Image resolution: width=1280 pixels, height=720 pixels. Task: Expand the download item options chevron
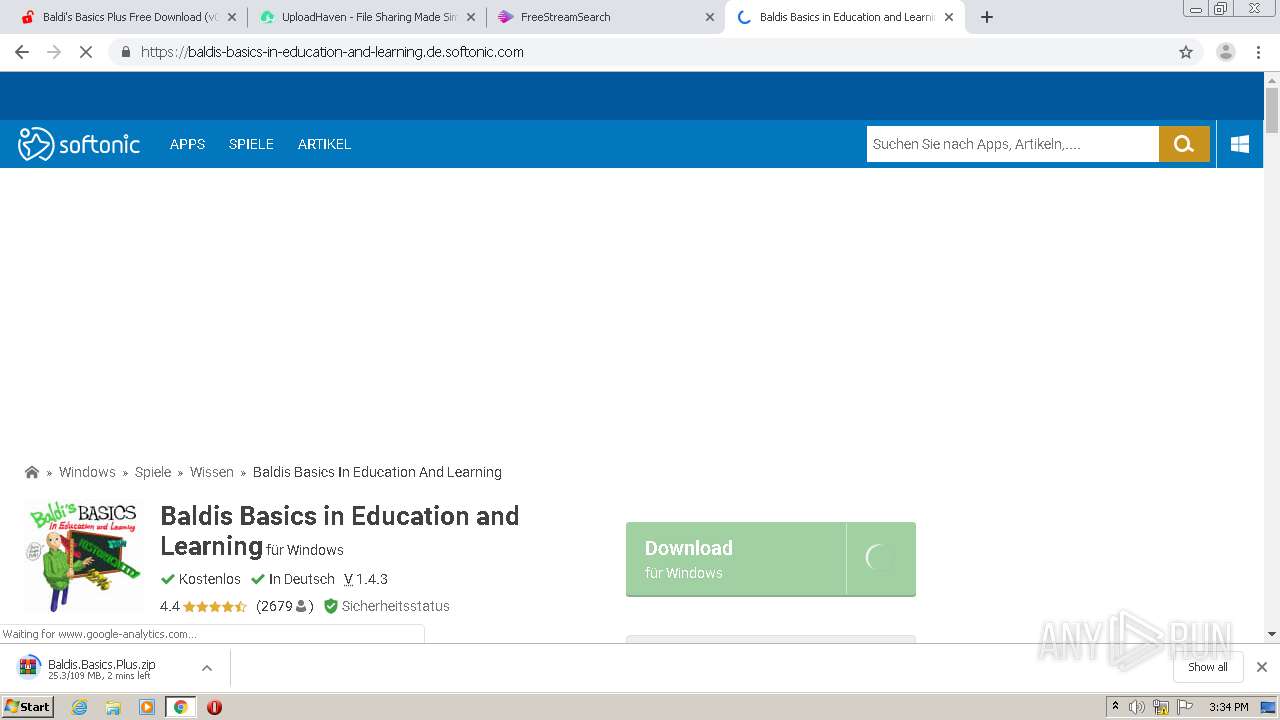pos(207,668)
